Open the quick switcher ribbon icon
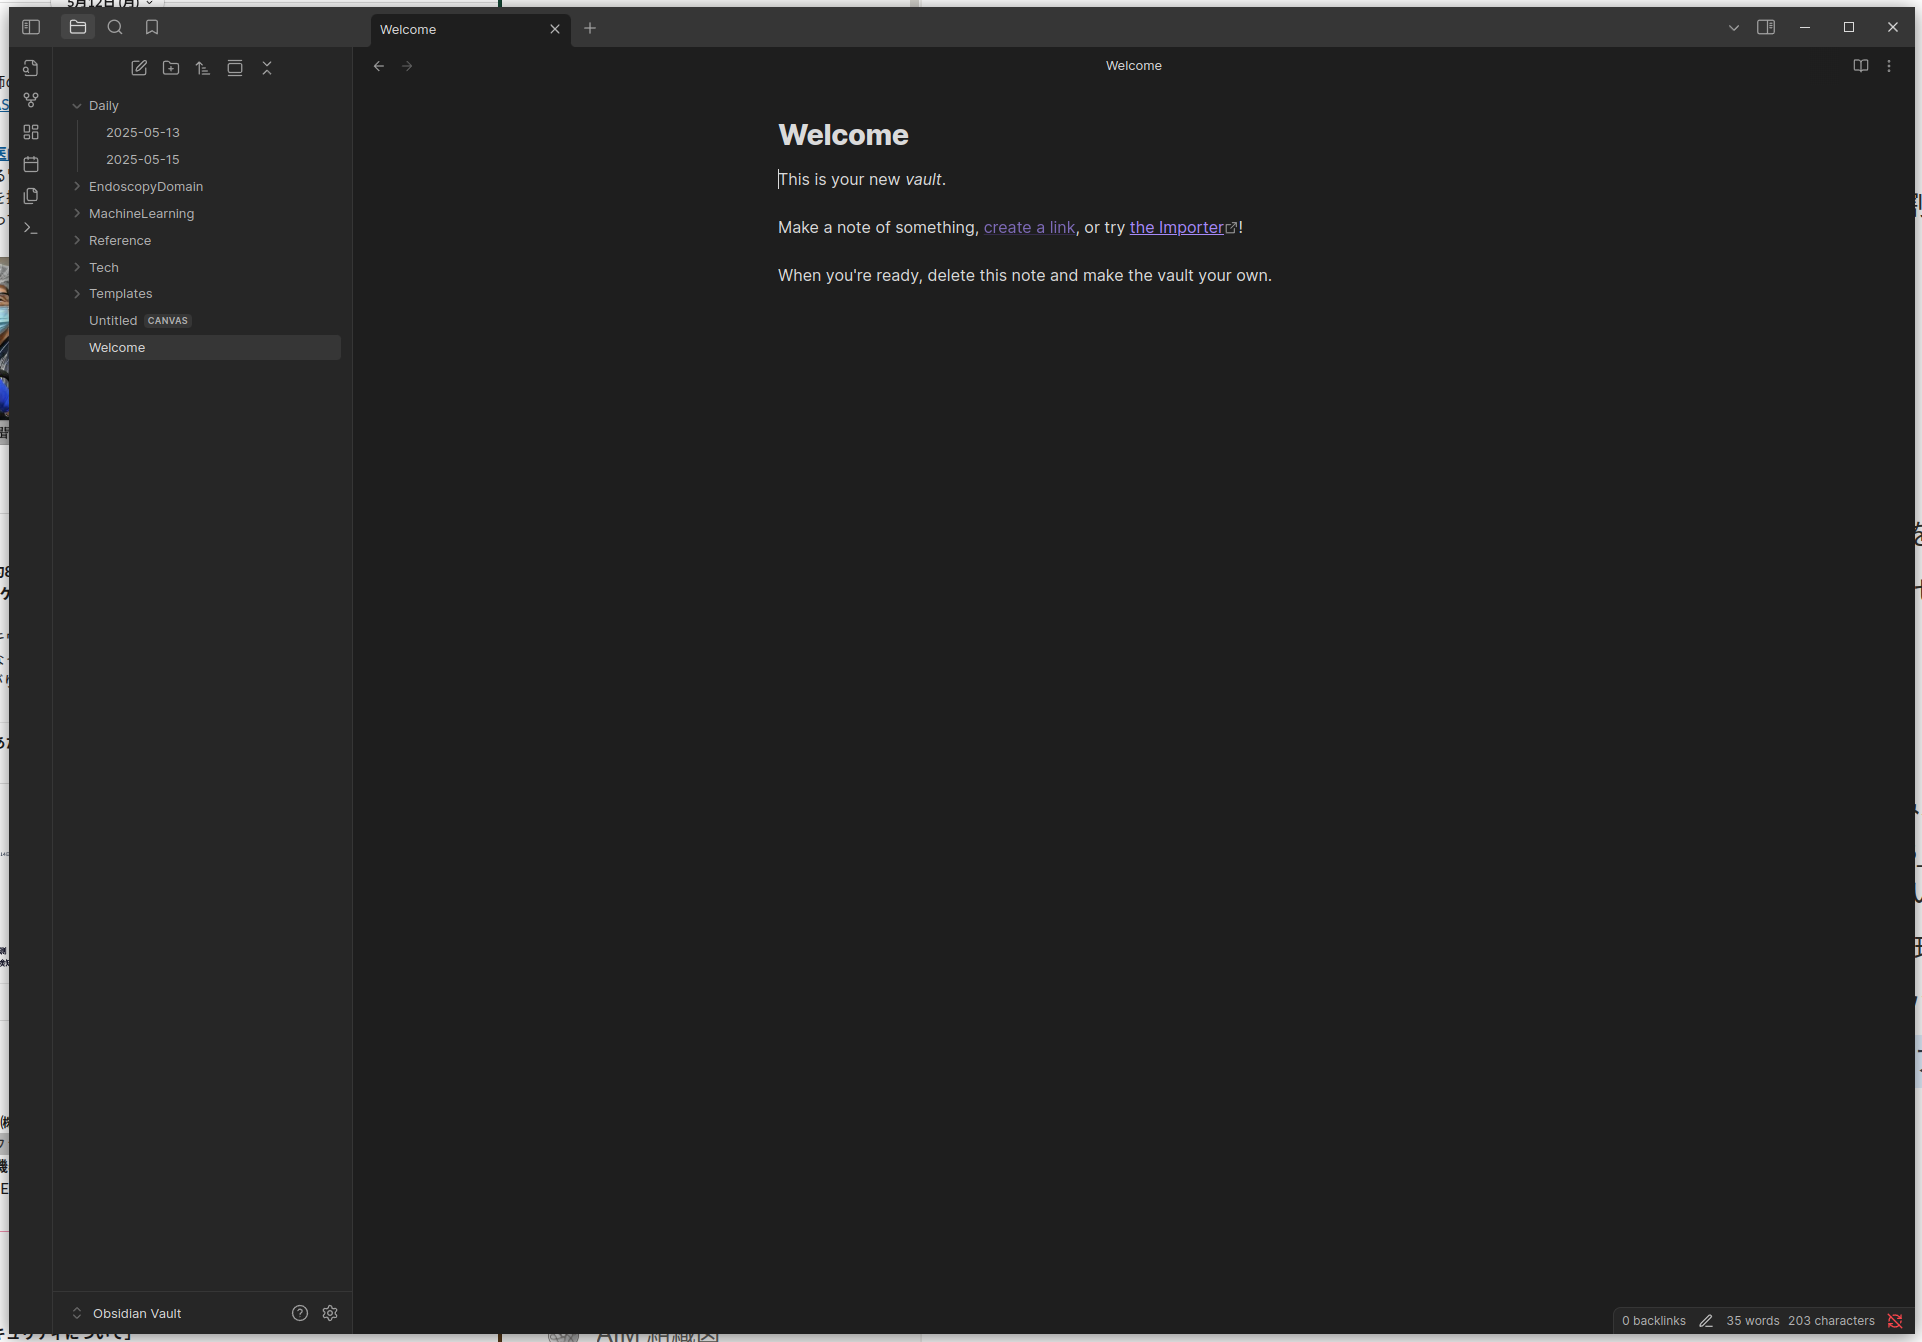Image resolution: width=1922 pixels, height=1342 pixels. [31, 68]
